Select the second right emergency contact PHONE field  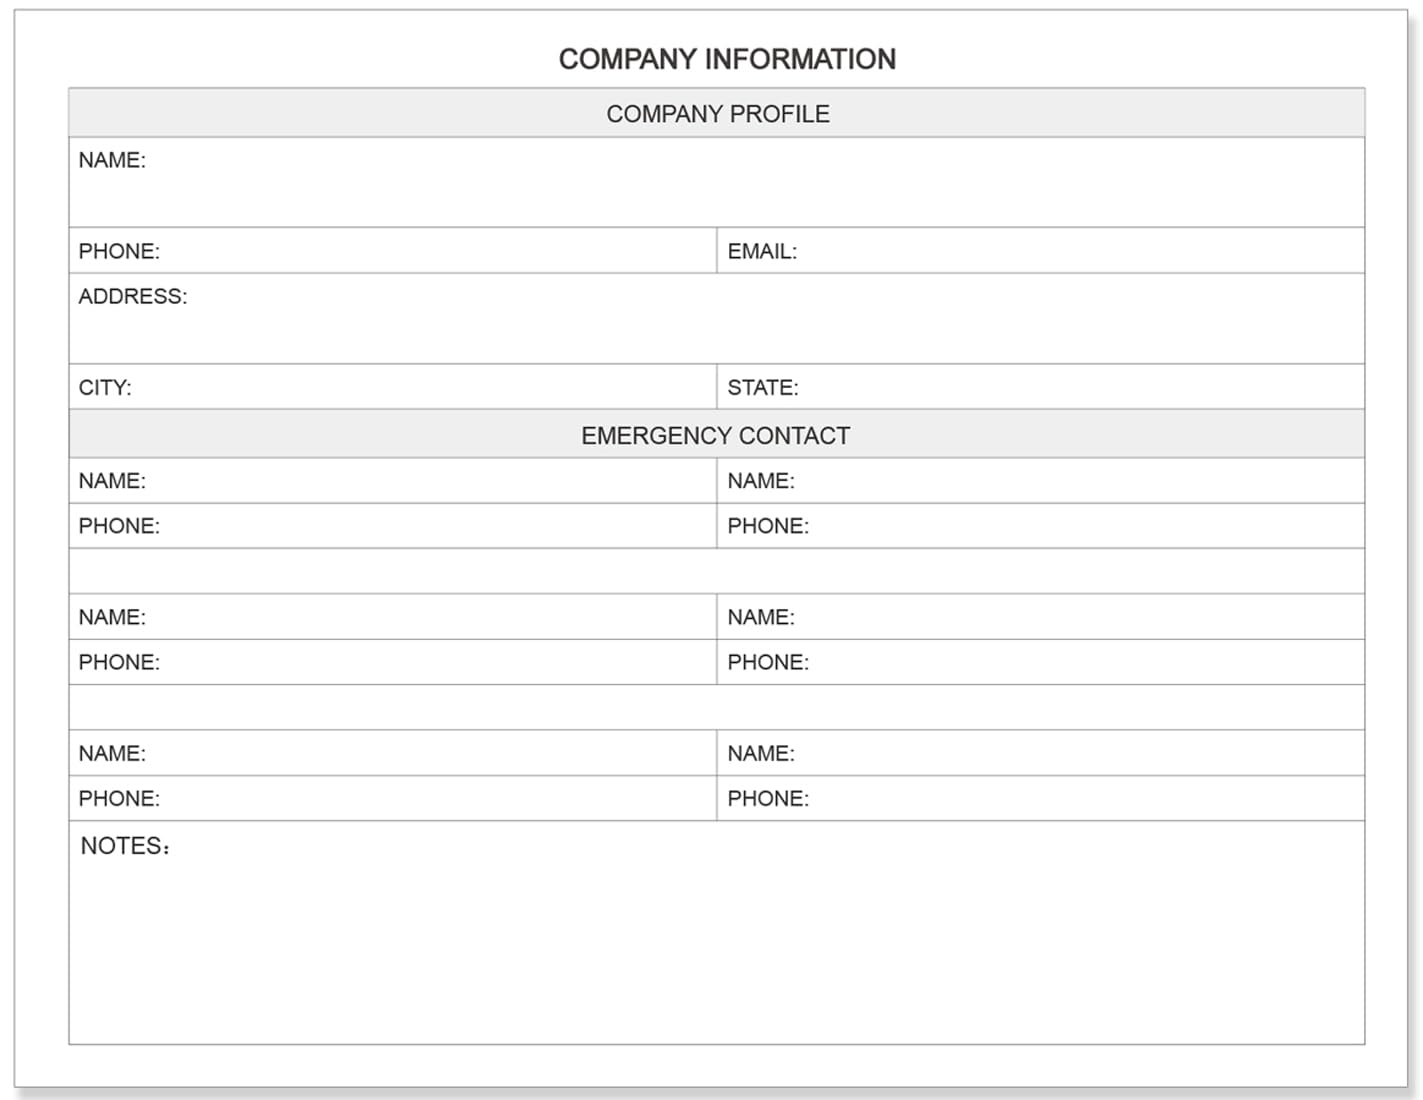(x=1040, y=662)
